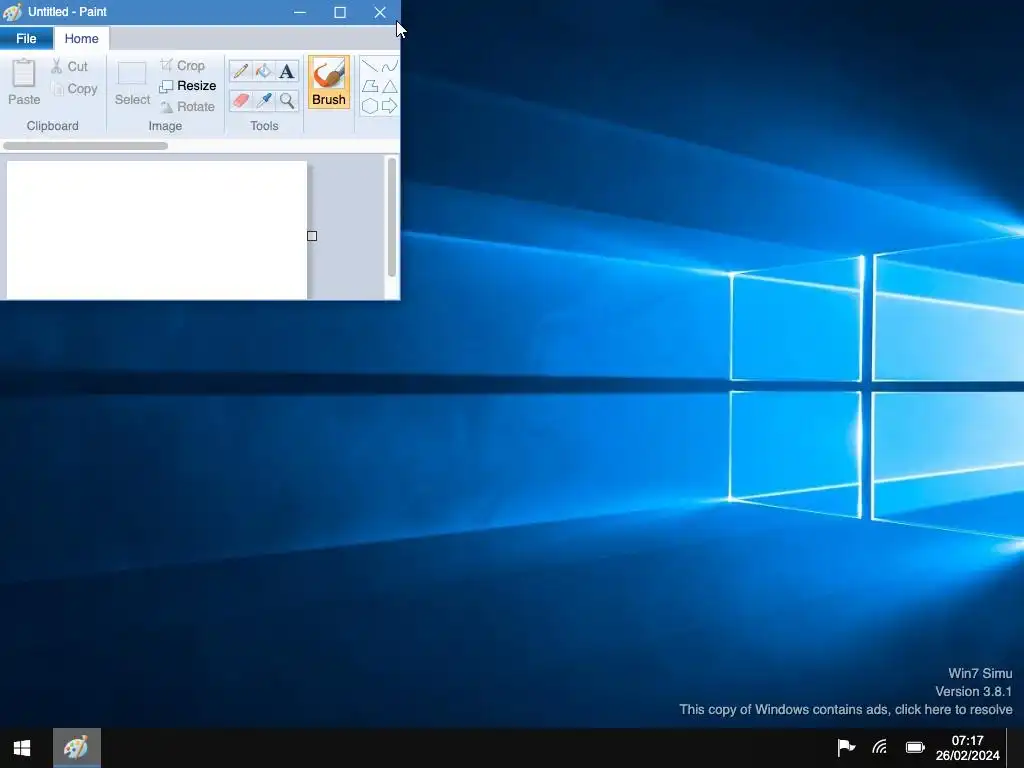Choose the straight Line shape
The height and width of the screenshot is (768, 1024).
pyautogui.click(x=370, y=66)
